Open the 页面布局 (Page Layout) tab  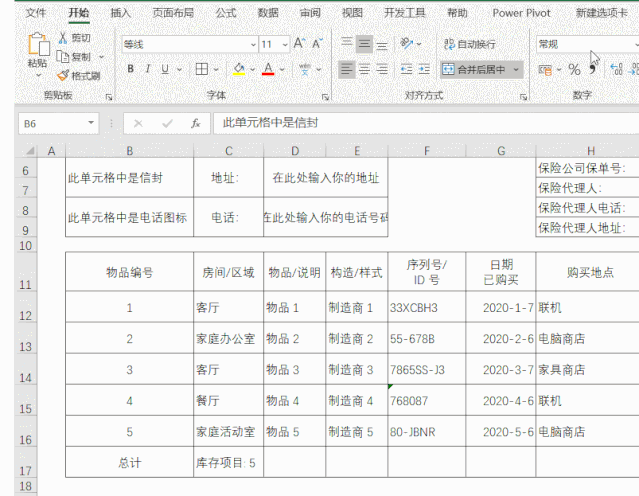point(174,13)
